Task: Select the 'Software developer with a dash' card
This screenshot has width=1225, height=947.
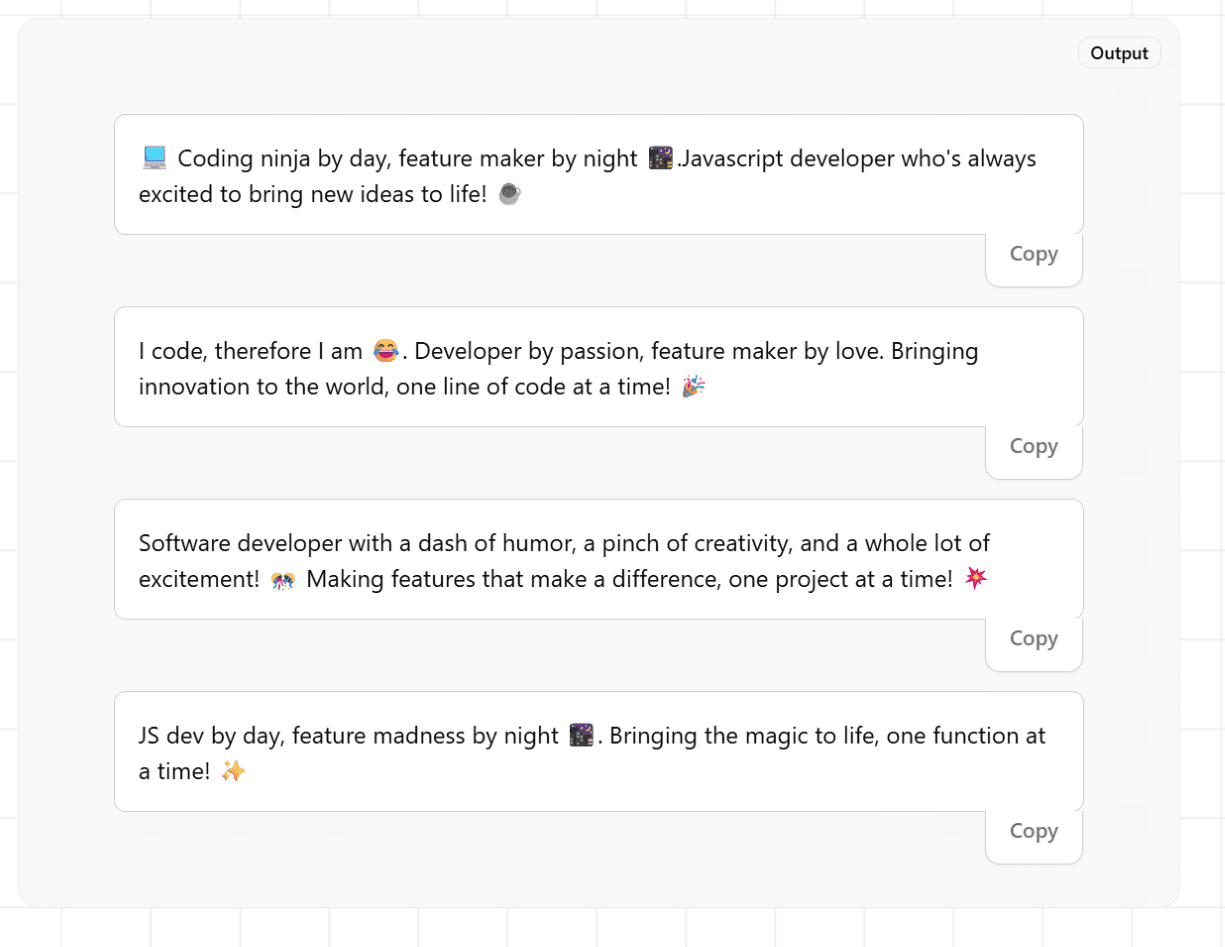Action: pos(599,559)
